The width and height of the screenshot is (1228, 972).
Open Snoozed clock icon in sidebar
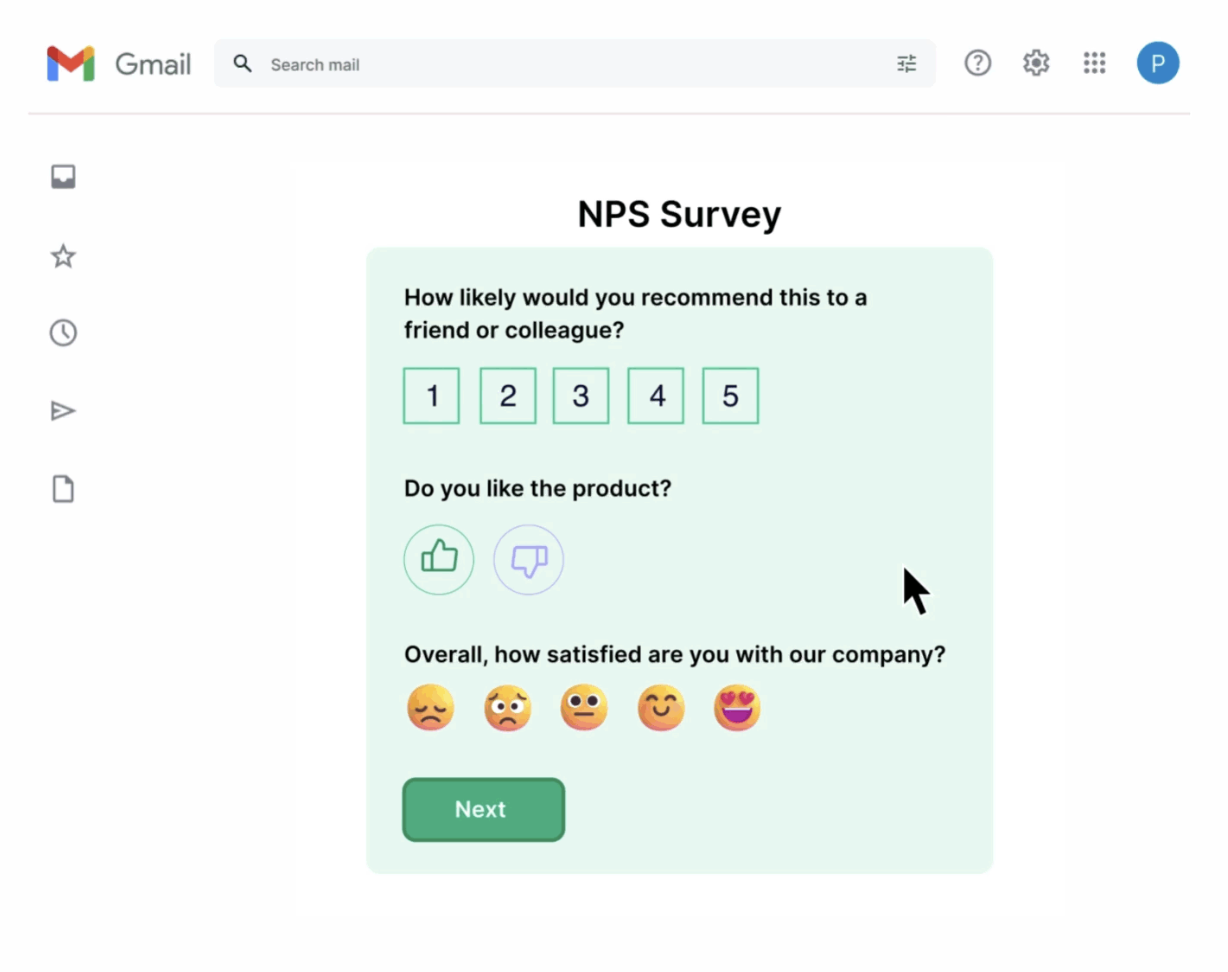pos(63,333)
